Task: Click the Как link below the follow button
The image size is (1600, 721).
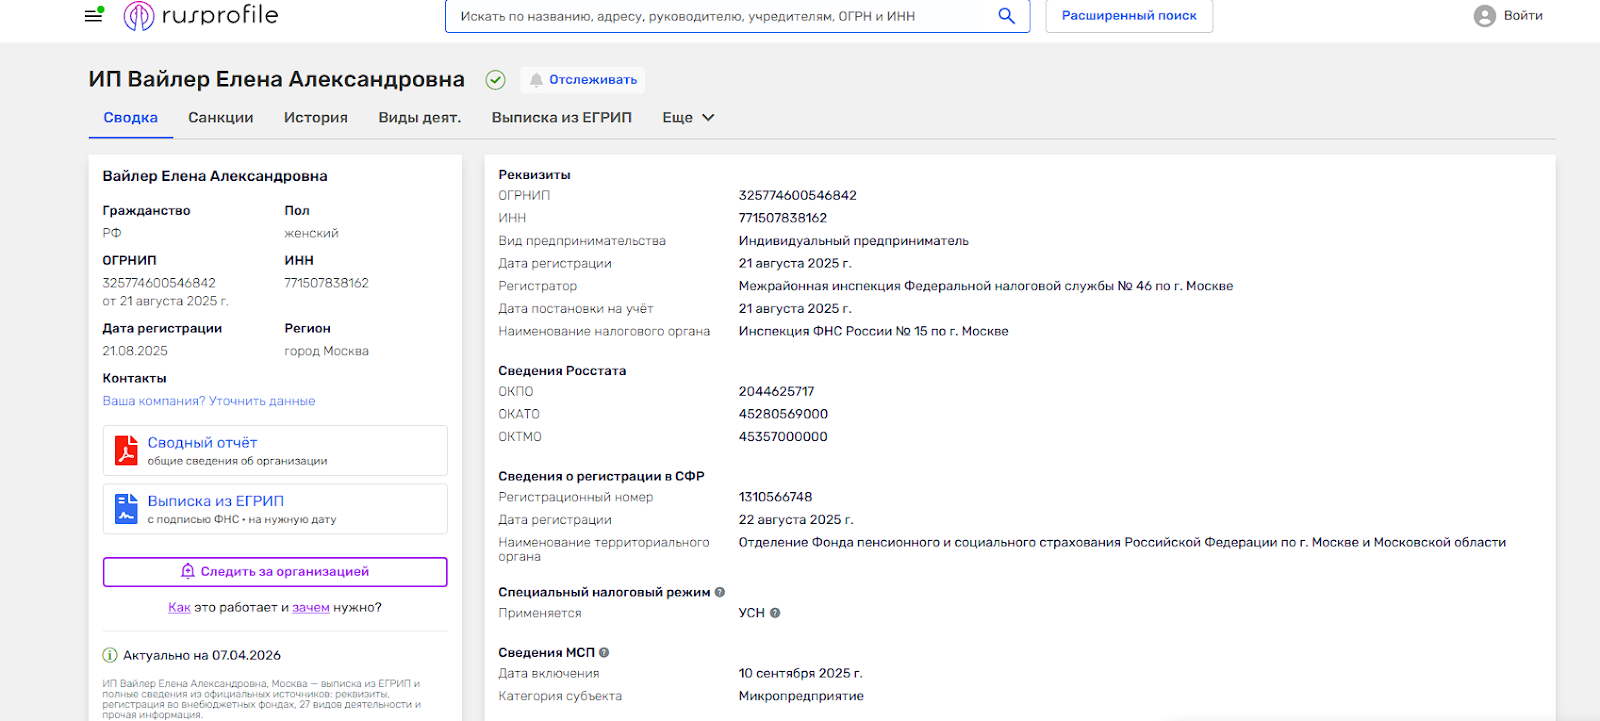Action: point(179,607)
